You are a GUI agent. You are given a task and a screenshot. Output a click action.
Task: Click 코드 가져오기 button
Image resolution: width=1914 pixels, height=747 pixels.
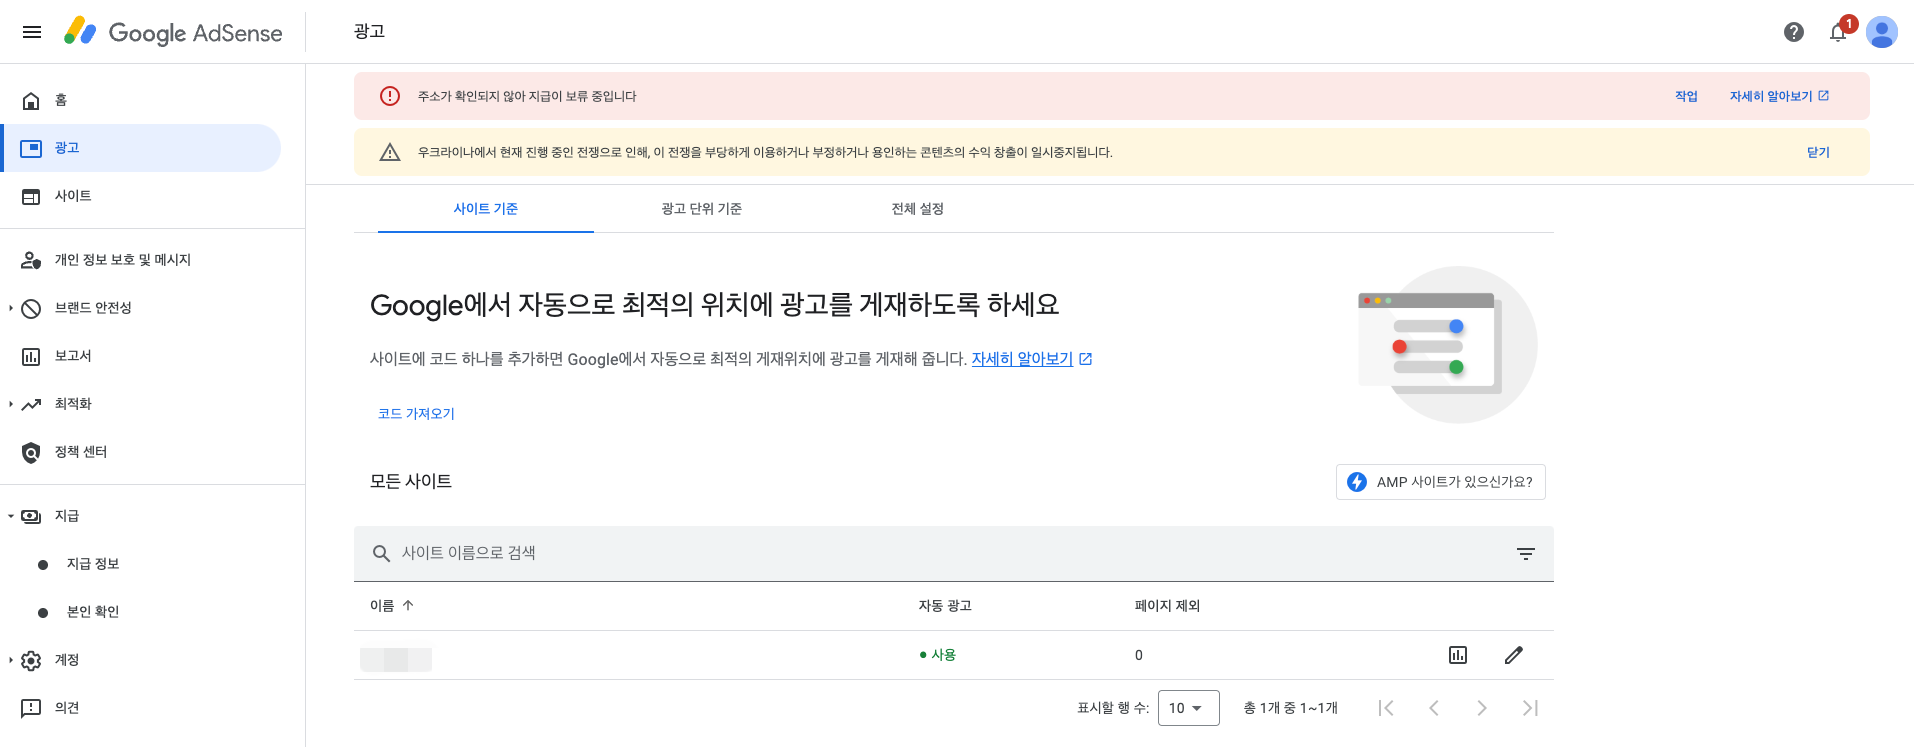416,414
